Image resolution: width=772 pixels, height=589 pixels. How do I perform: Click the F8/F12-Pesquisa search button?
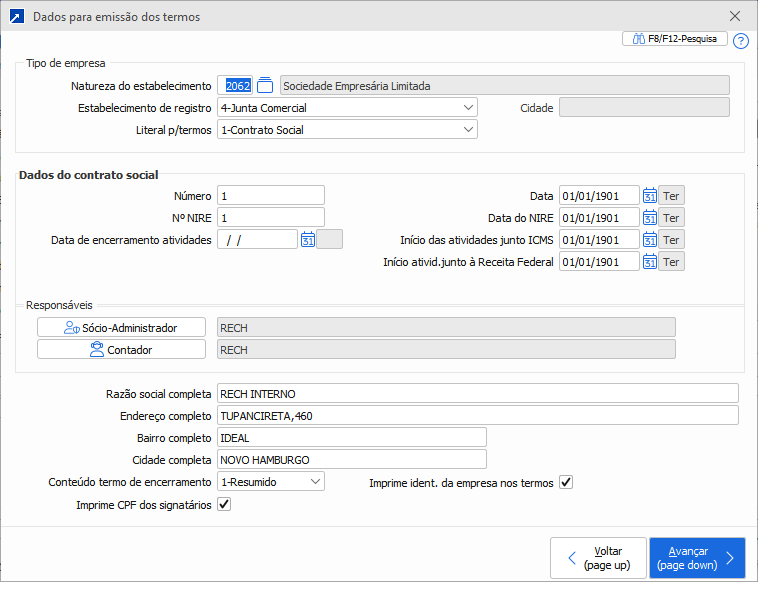pyautogui.click(x=675, y=40)
